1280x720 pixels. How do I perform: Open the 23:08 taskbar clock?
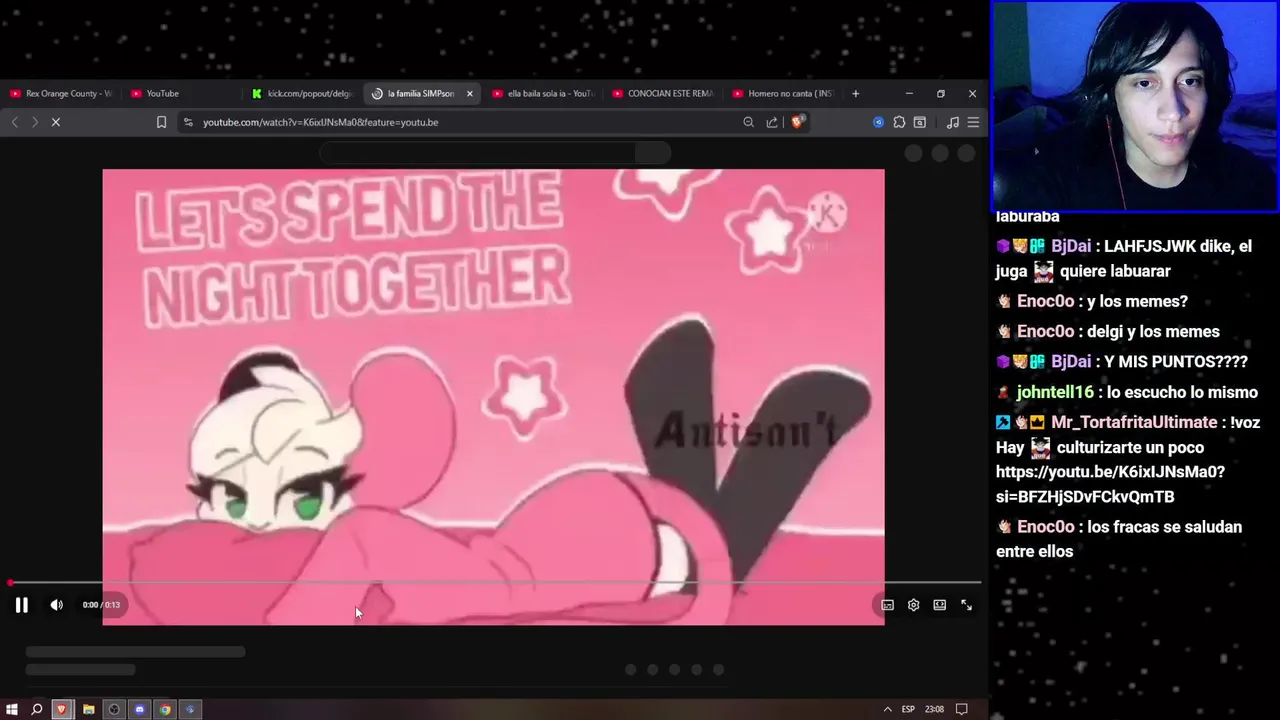934,709
